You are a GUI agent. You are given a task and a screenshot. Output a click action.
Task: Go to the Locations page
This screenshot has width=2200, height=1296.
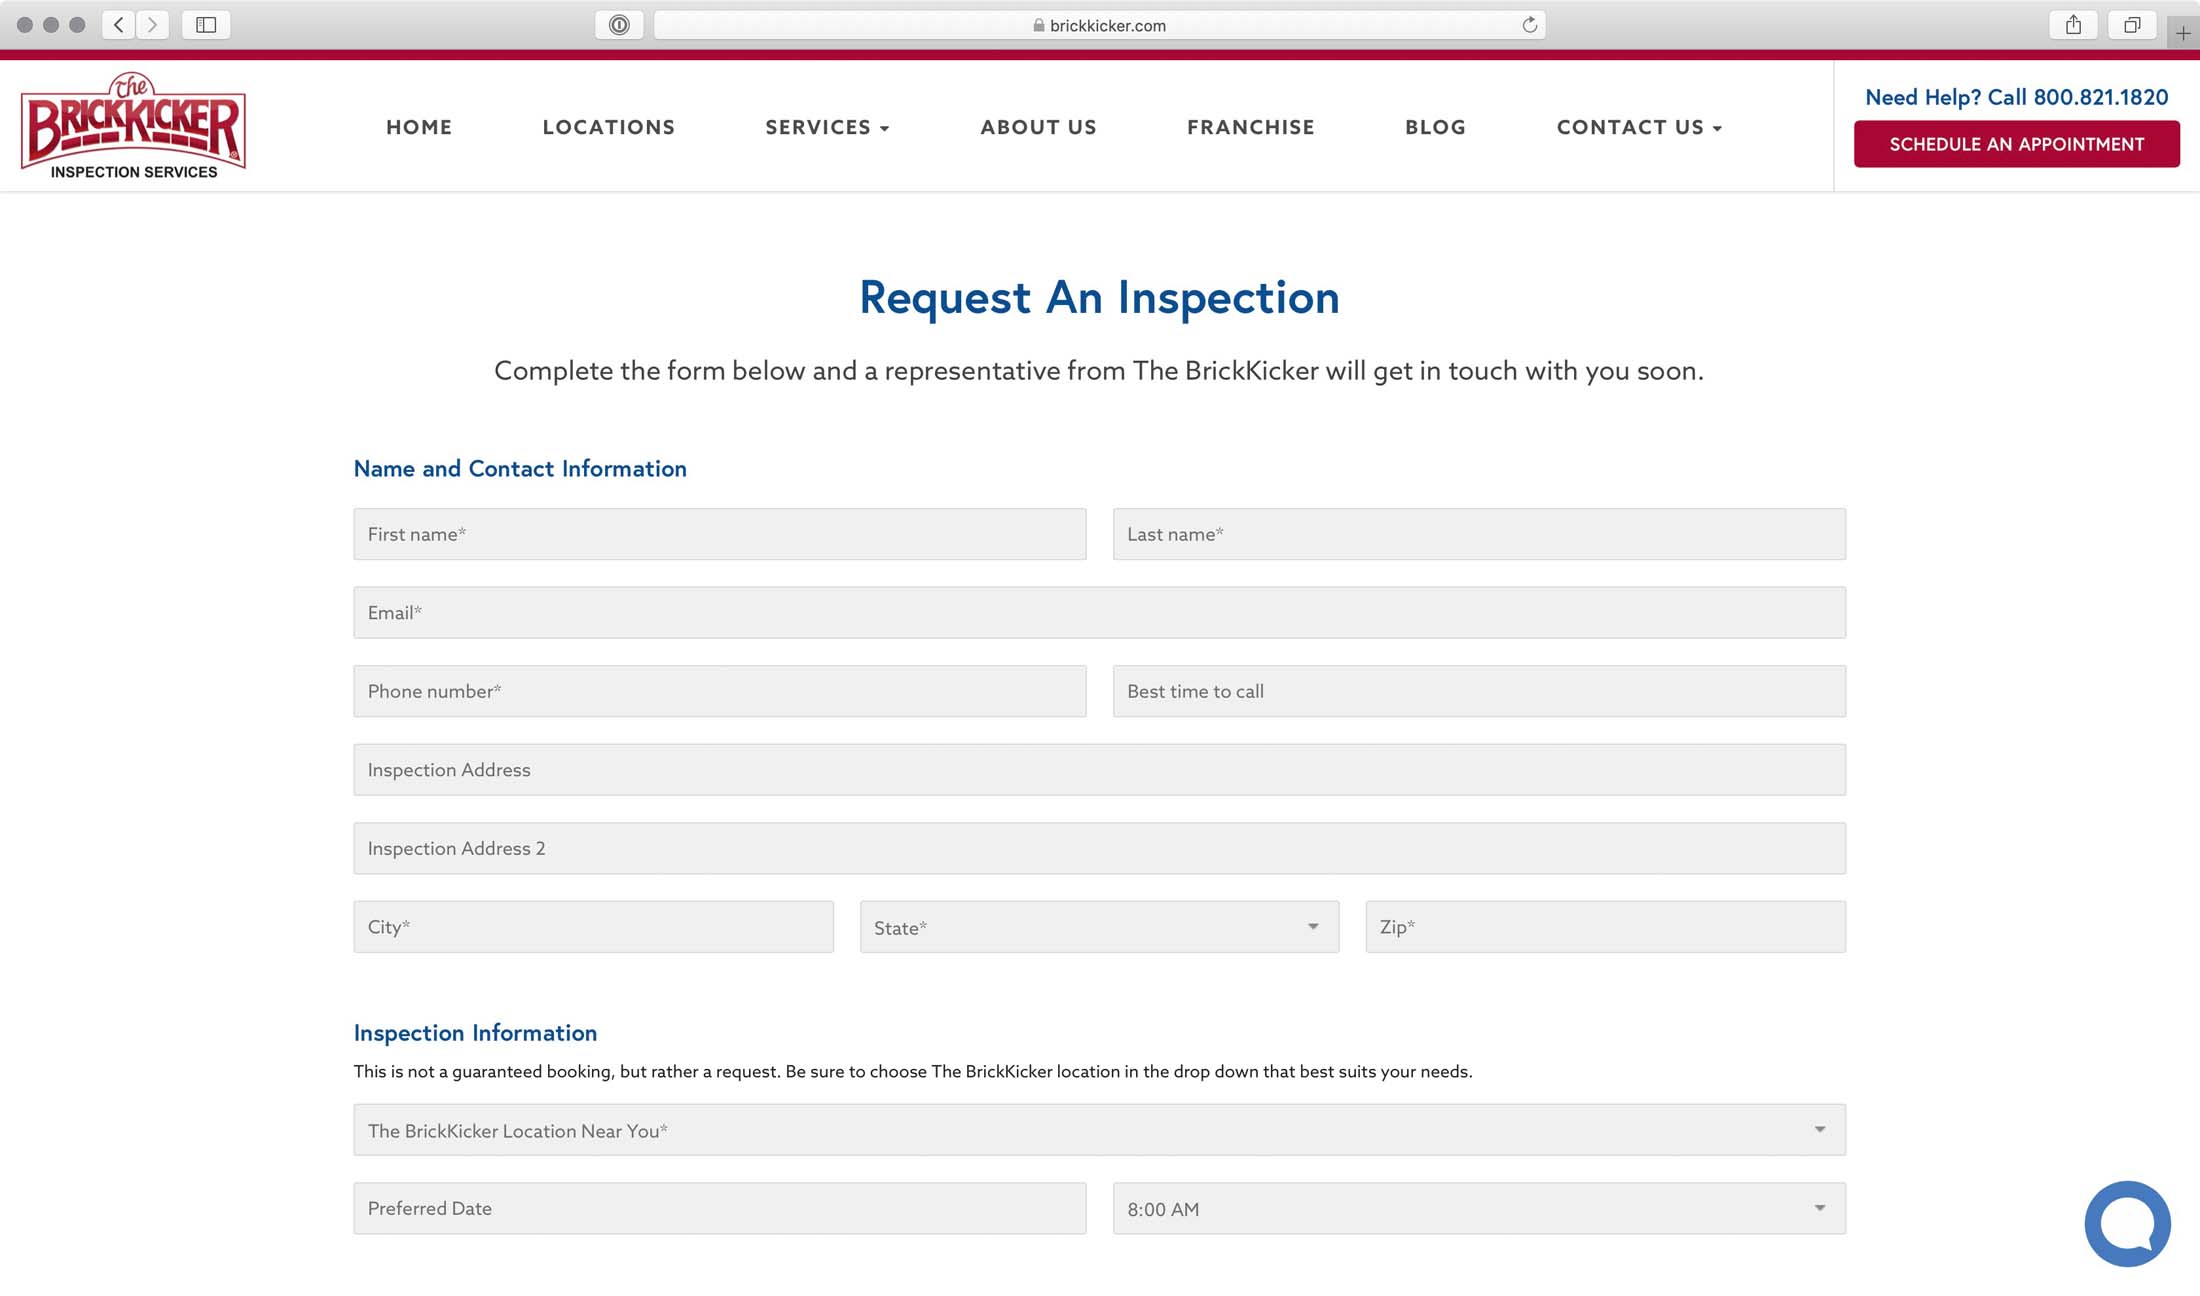coord(608,127)
